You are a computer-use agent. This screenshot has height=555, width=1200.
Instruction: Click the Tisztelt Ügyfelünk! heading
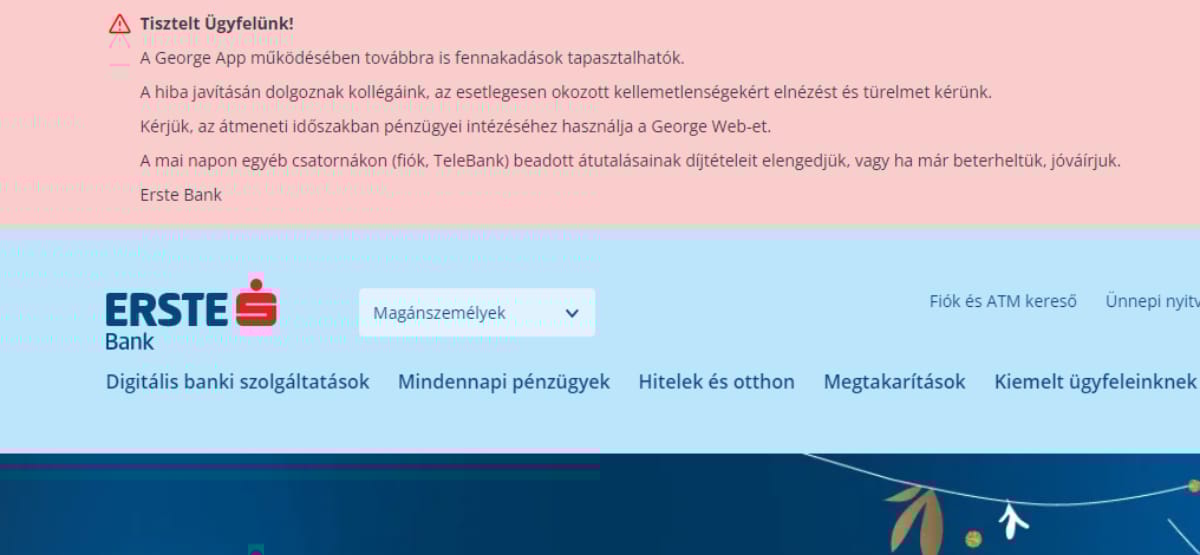tap(217, 23)
